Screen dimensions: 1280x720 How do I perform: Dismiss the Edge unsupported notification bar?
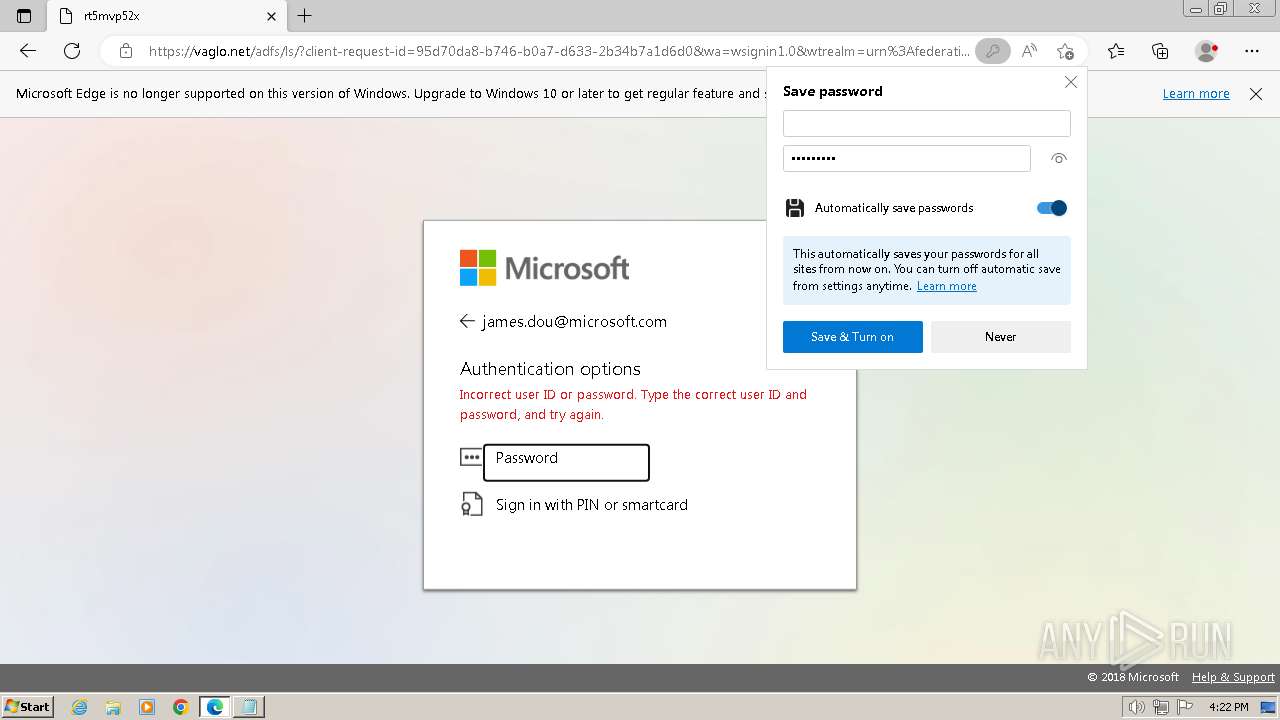[1256, 94]
